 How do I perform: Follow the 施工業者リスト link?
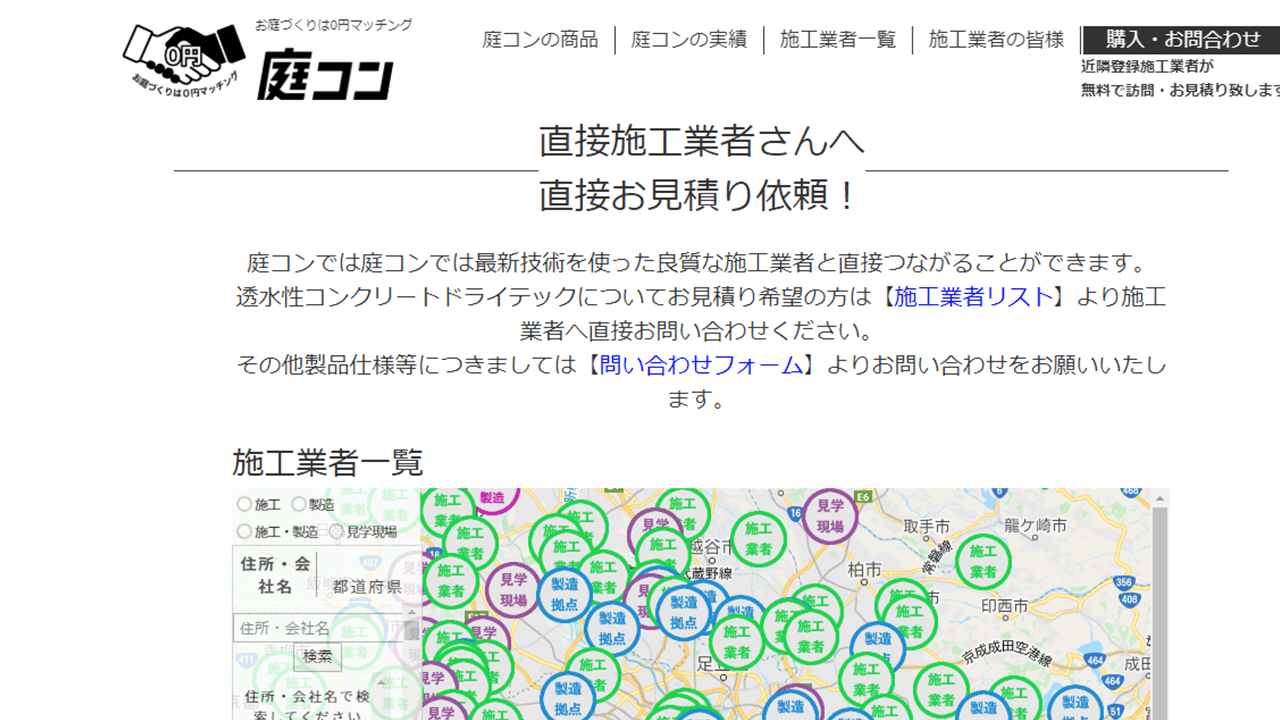(x=973, y=297)
